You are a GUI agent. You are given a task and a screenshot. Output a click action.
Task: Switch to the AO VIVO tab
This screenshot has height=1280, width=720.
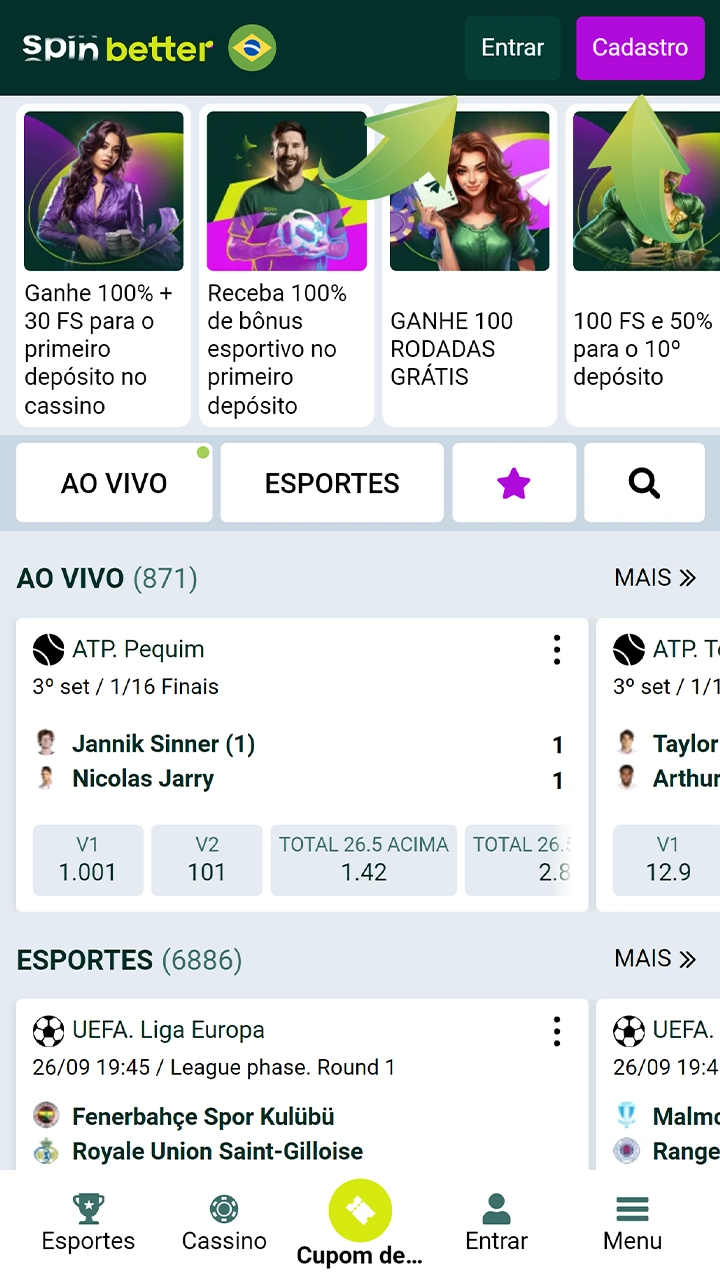(x=114, y=483)
